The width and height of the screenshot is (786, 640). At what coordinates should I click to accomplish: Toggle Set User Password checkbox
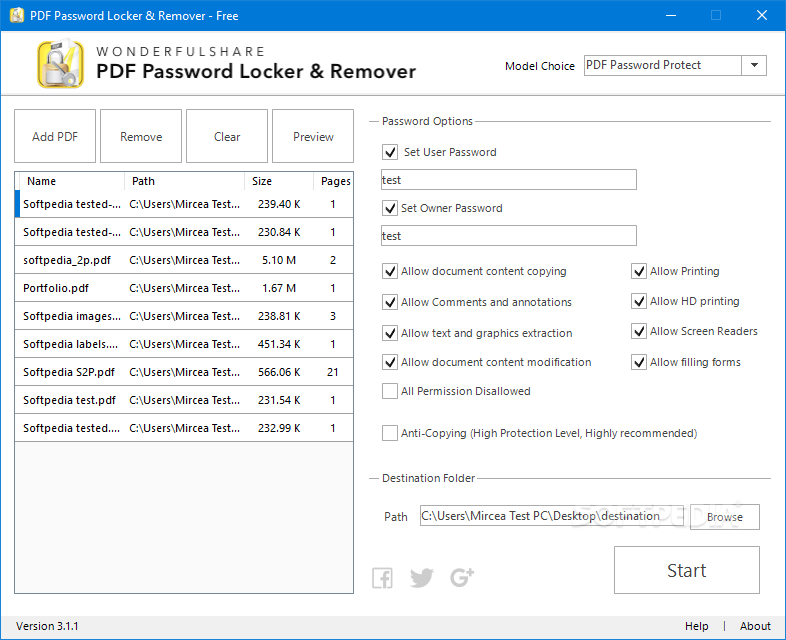pos(390,152)
